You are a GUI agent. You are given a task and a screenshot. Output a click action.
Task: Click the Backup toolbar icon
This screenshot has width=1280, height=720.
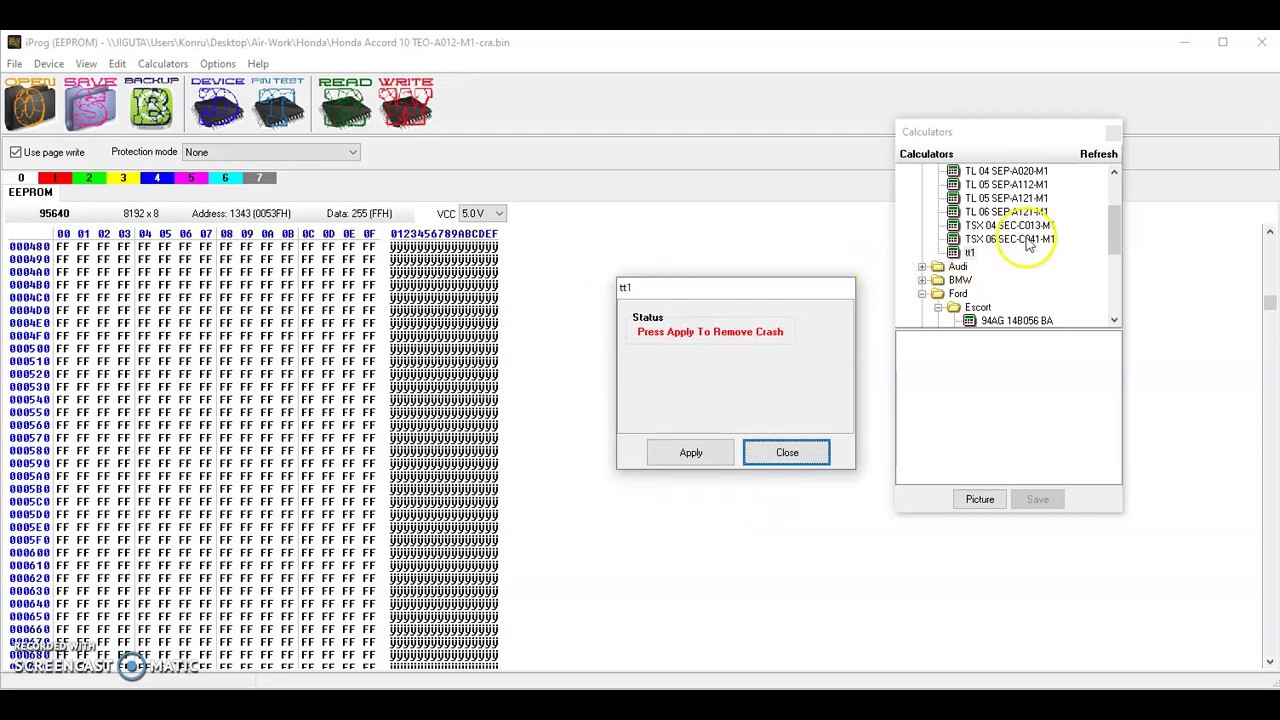click(x=151, y=104)
